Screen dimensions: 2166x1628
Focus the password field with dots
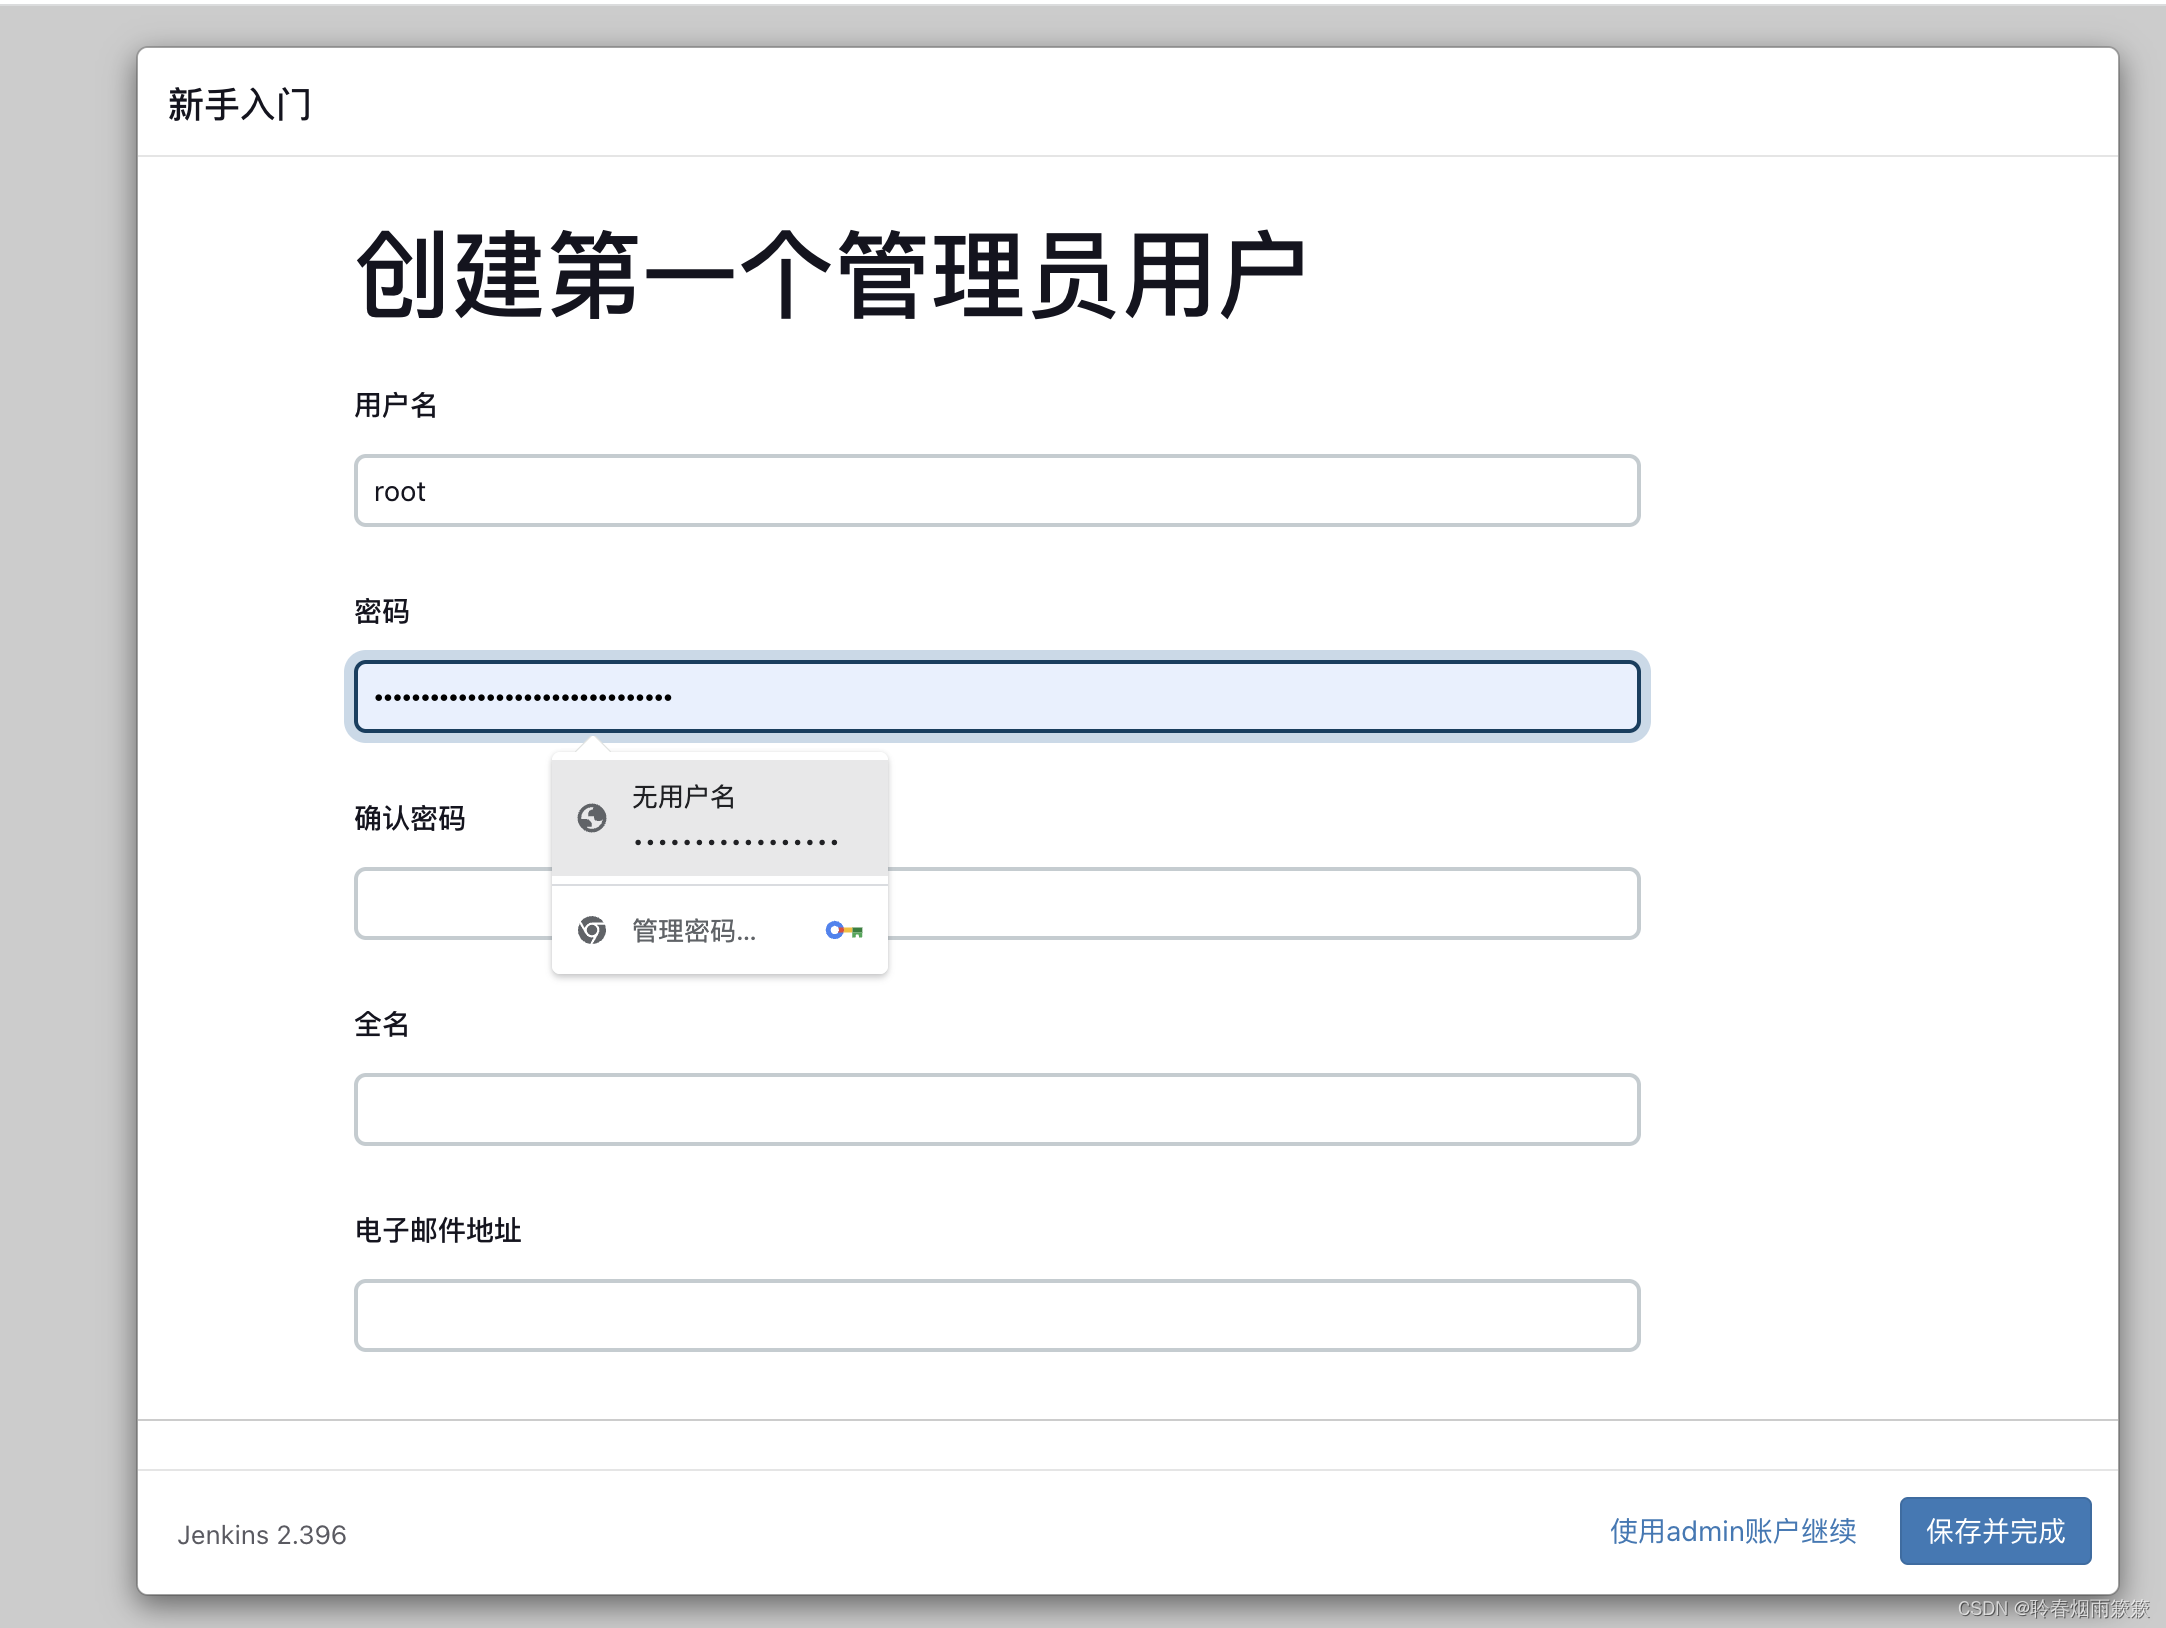tap(997, 696)
